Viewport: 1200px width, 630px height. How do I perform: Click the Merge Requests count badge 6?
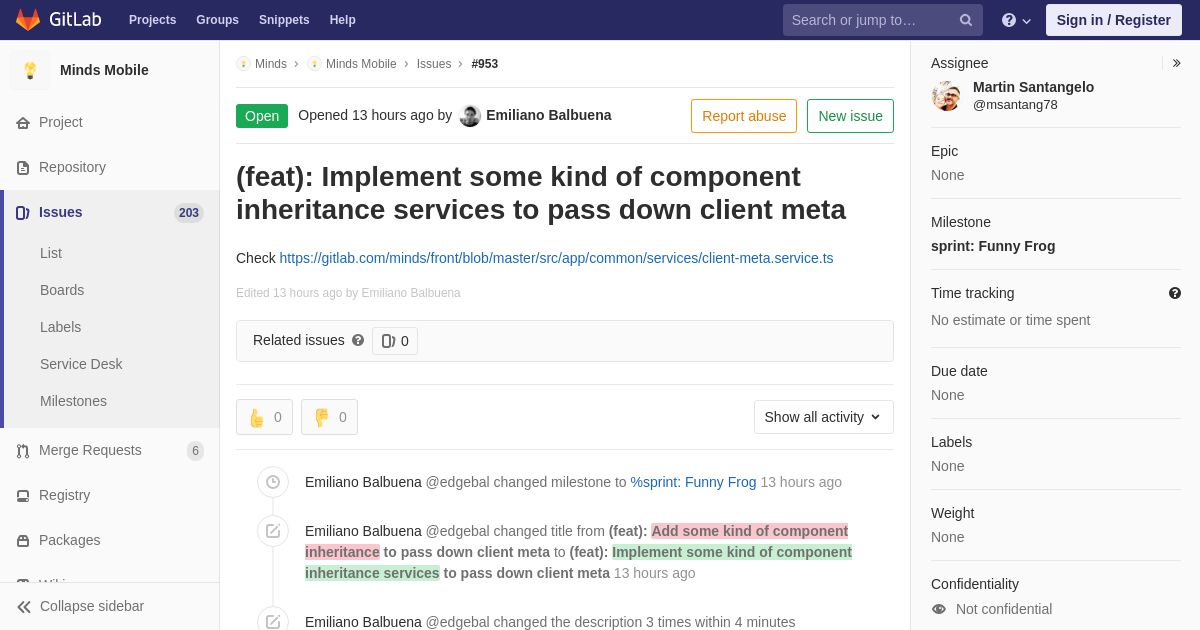[195, 451]
